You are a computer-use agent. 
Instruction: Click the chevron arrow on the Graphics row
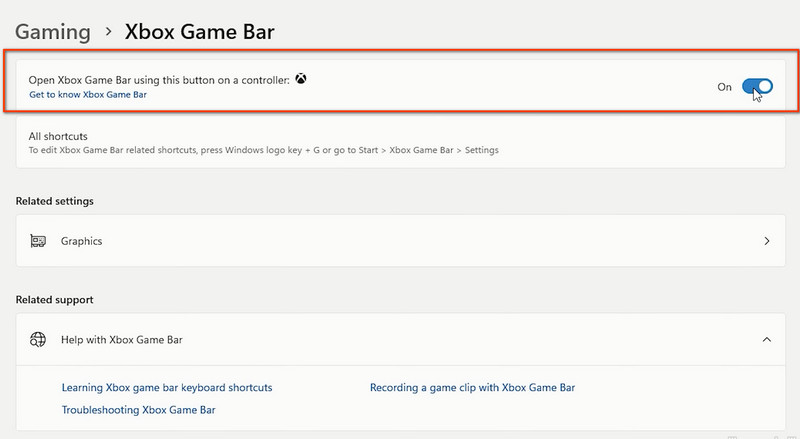click(x=767, y=241)
